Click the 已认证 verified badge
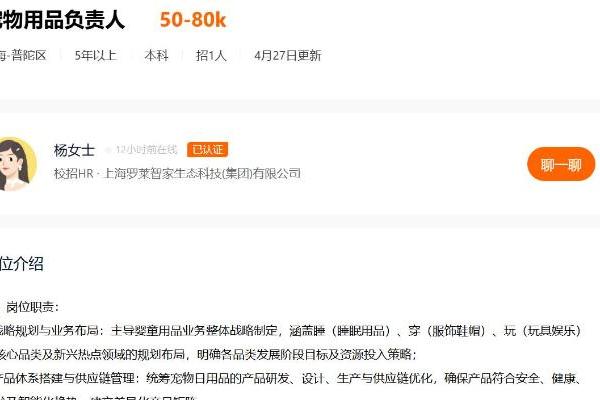The image size is (600, 400). (x=207, y=150)
